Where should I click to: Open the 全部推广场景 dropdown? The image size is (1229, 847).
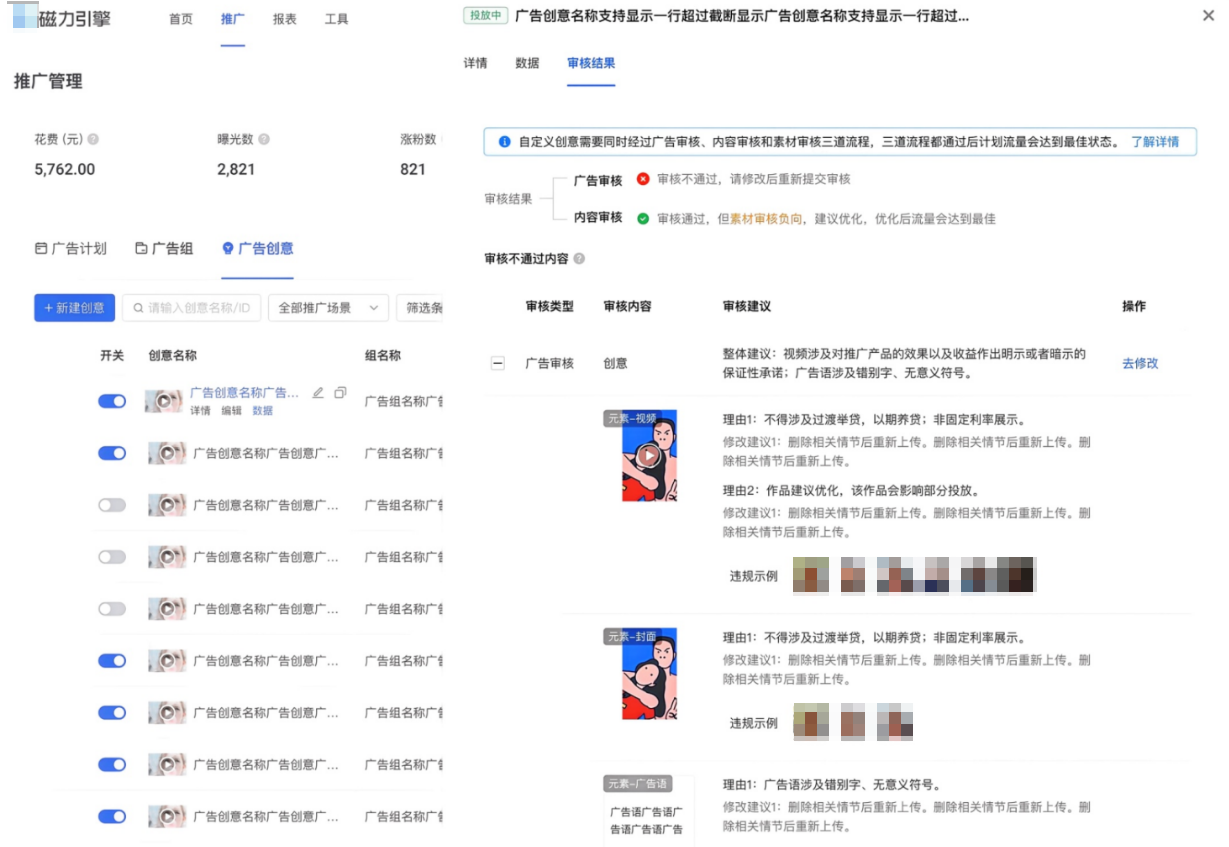pyautogui.click(x=328, y=308)
